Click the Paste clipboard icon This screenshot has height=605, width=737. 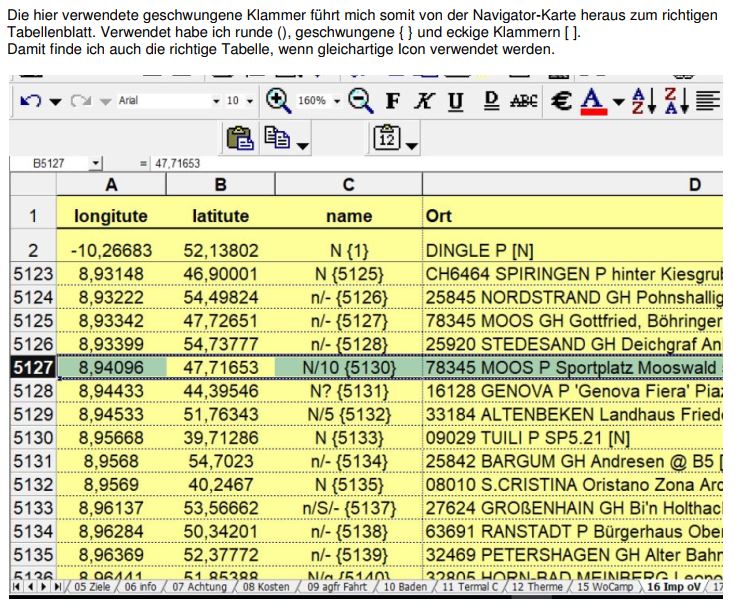point(239,138)
